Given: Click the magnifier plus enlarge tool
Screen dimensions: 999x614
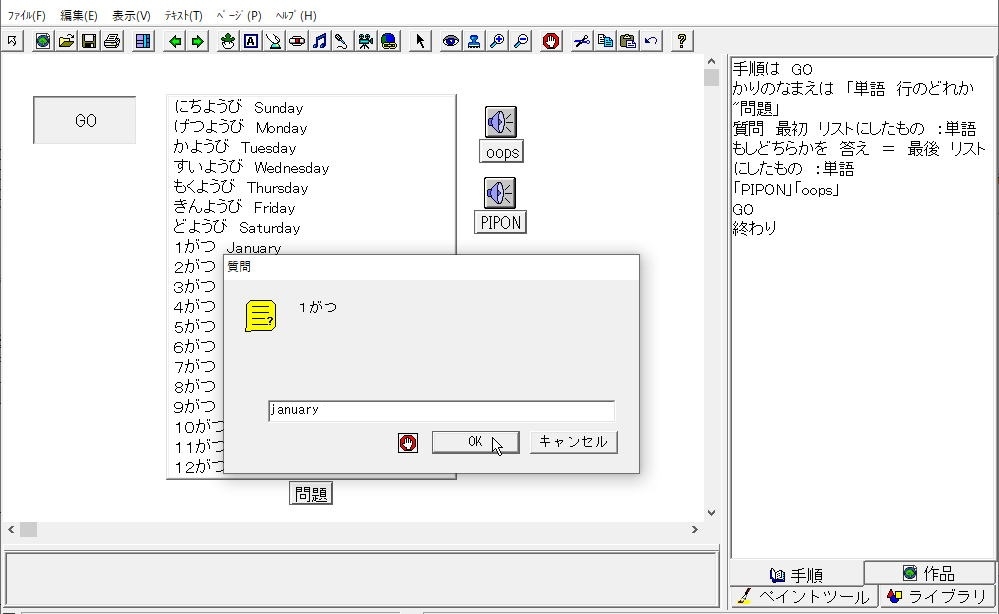Looking at the screenshot, I should (x=497, y=41).
